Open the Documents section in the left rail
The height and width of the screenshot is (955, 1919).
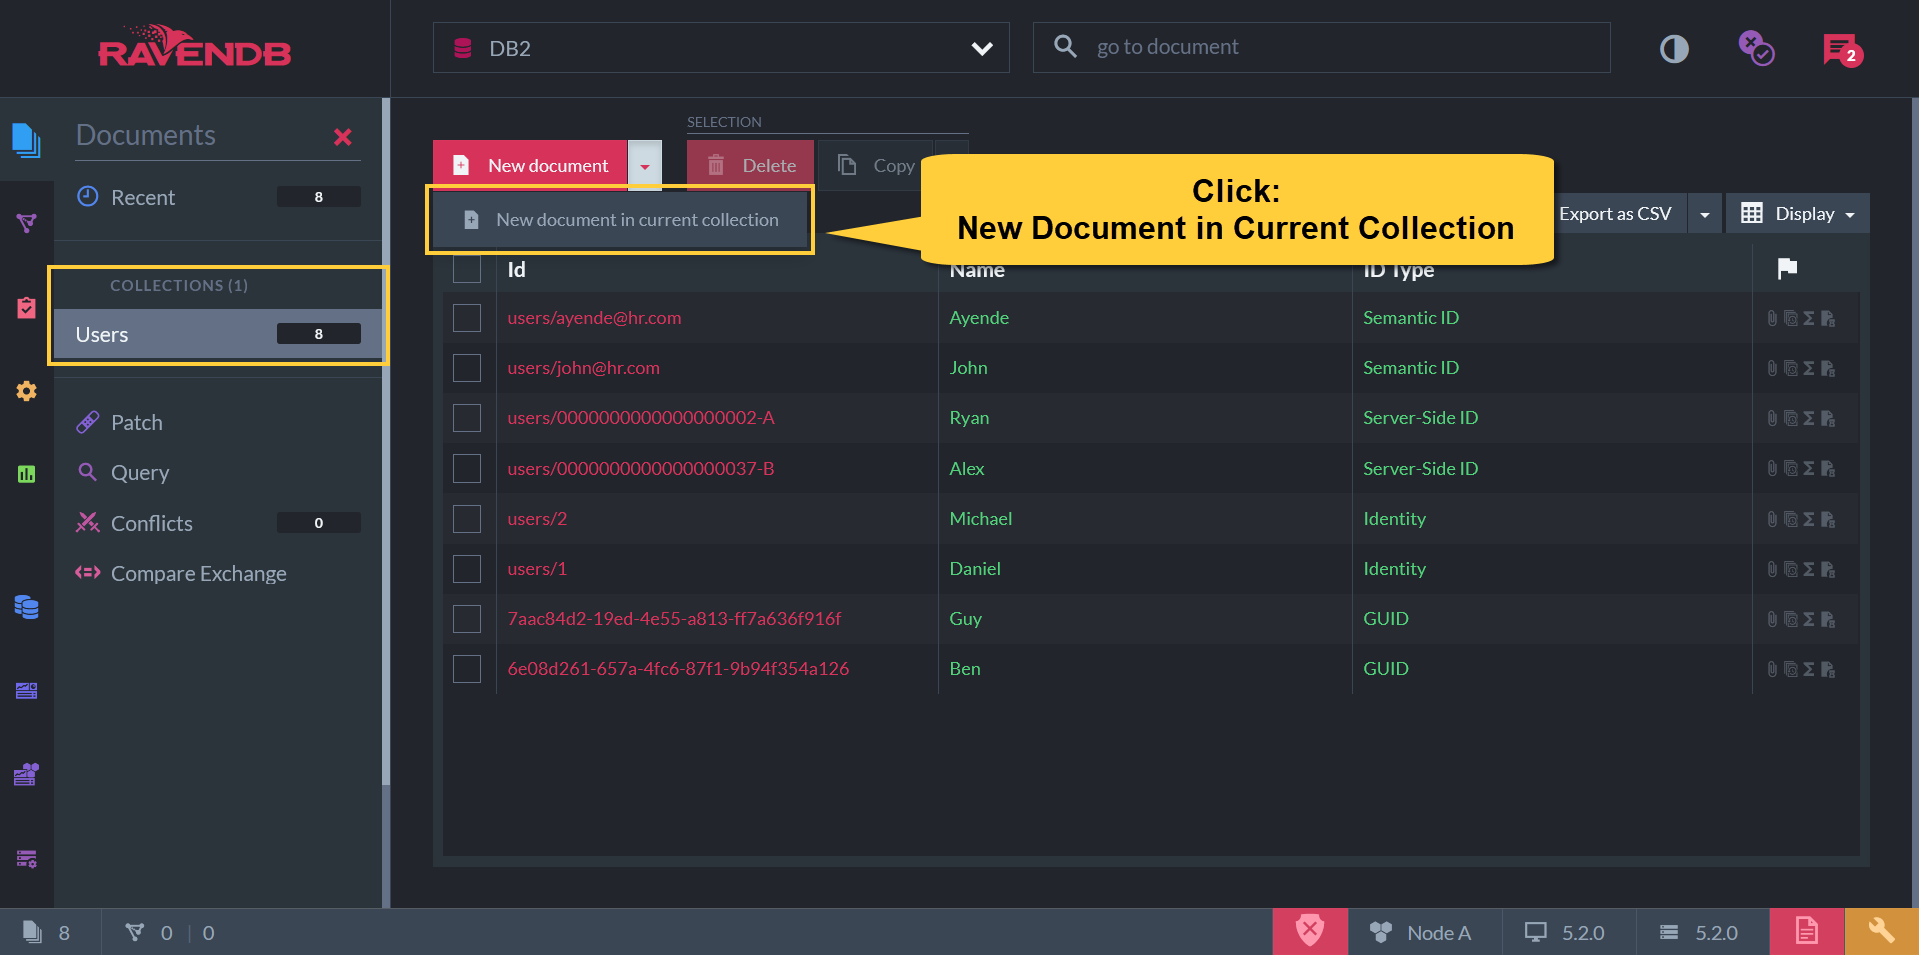(x=26, y=139)
